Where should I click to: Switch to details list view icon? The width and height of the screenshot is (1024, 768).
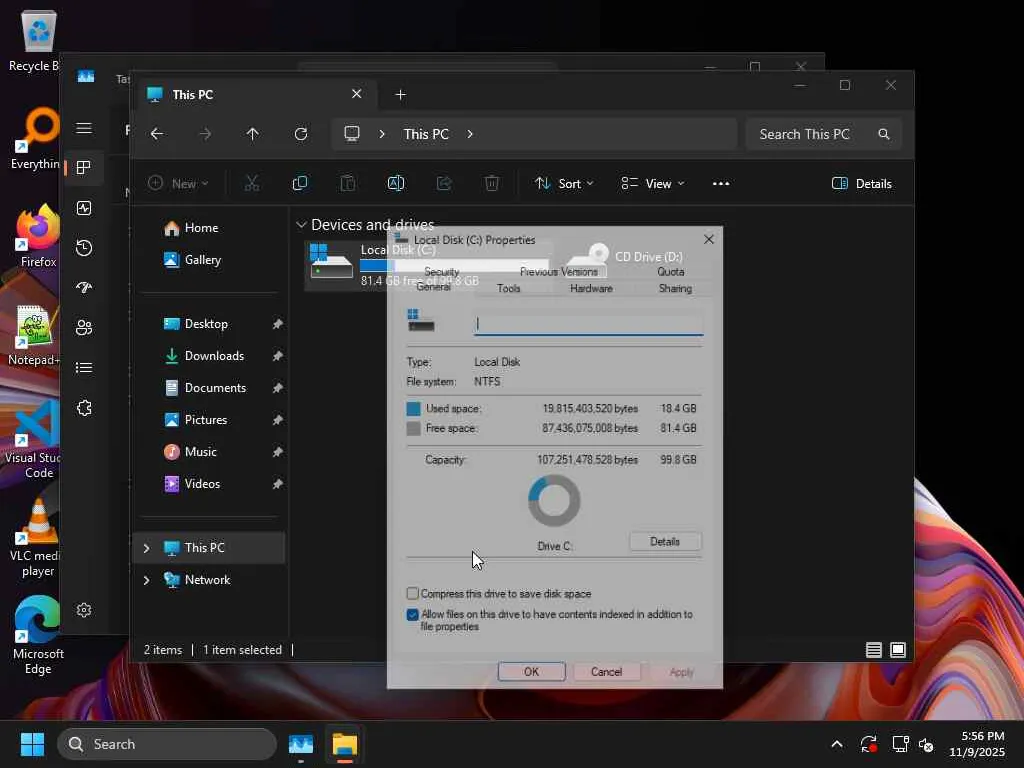(874, 650)
